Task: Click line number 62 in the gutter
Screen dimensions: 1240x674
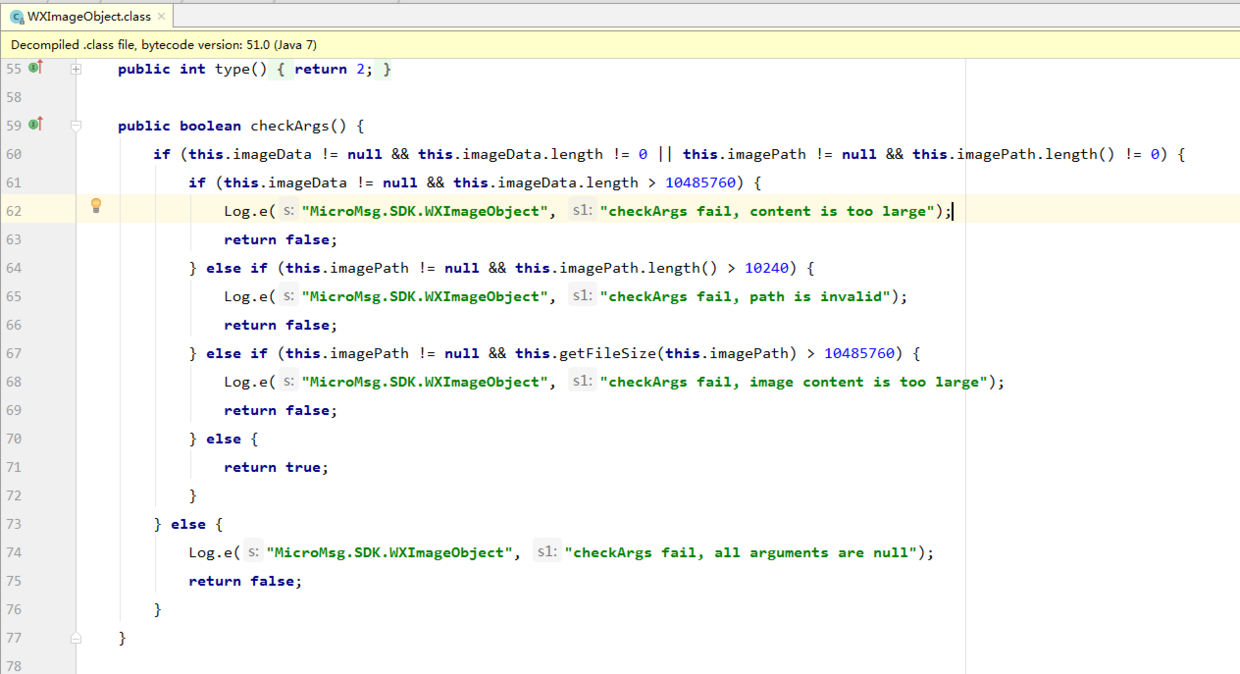Action: [x=13, y=211]
